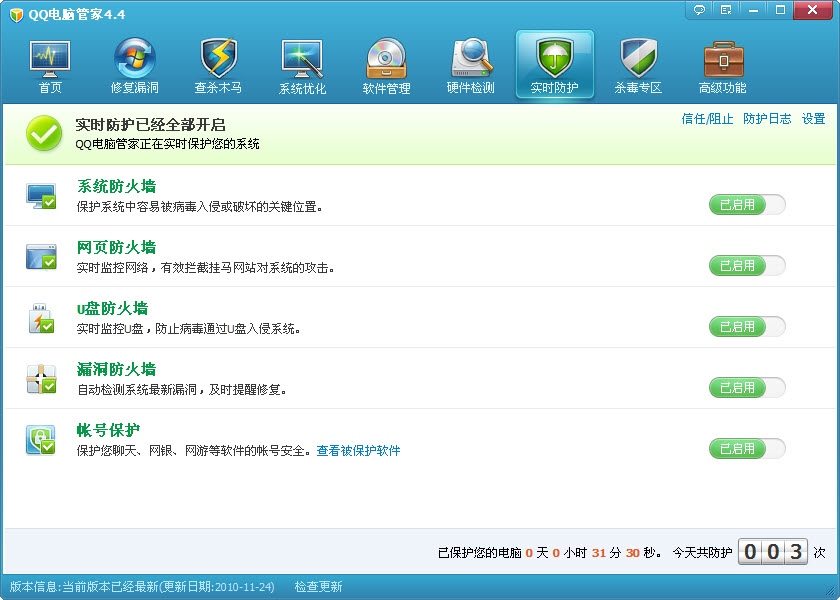Click the 已保护您的电脑 uptime text

550,553
